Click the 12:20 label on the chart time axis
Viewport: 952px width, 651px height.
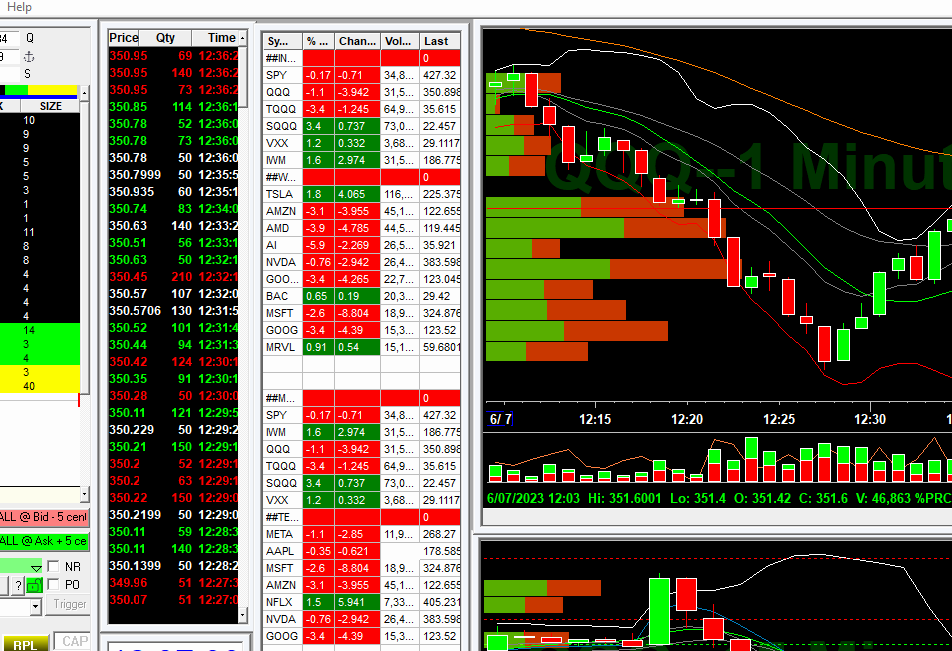click(x=687, y=419)
